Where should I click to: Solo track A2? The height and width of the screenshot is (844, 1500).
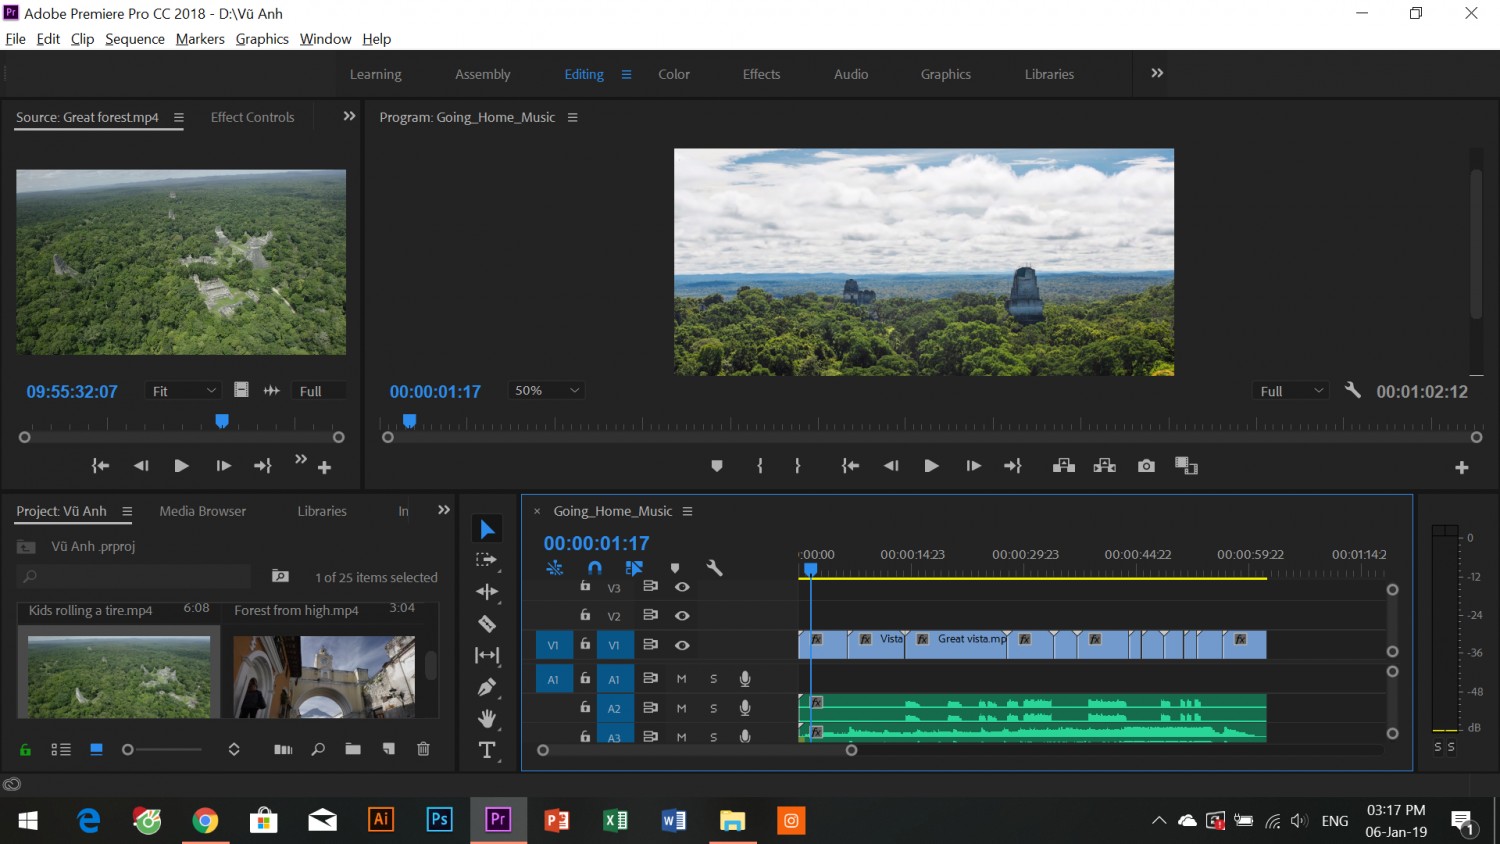(713, 708)
